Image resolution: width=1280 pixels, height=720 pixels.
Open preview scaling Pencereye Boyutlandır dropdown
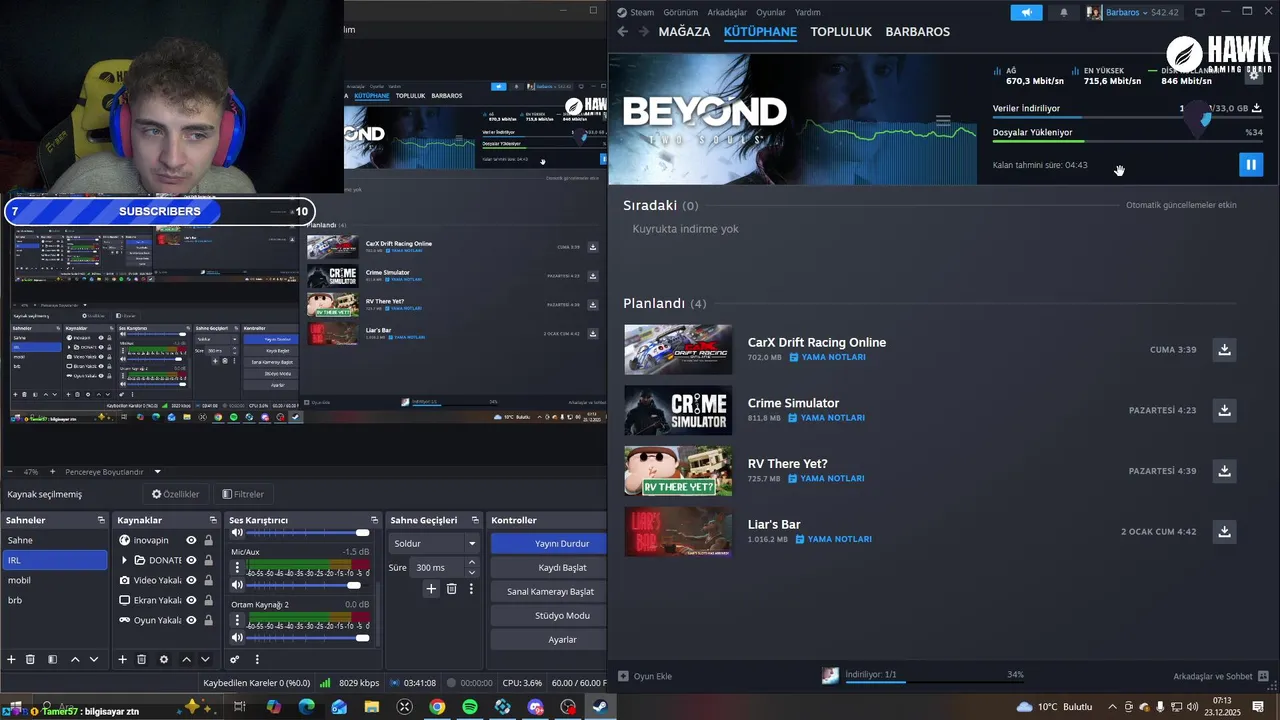(113, 472)
